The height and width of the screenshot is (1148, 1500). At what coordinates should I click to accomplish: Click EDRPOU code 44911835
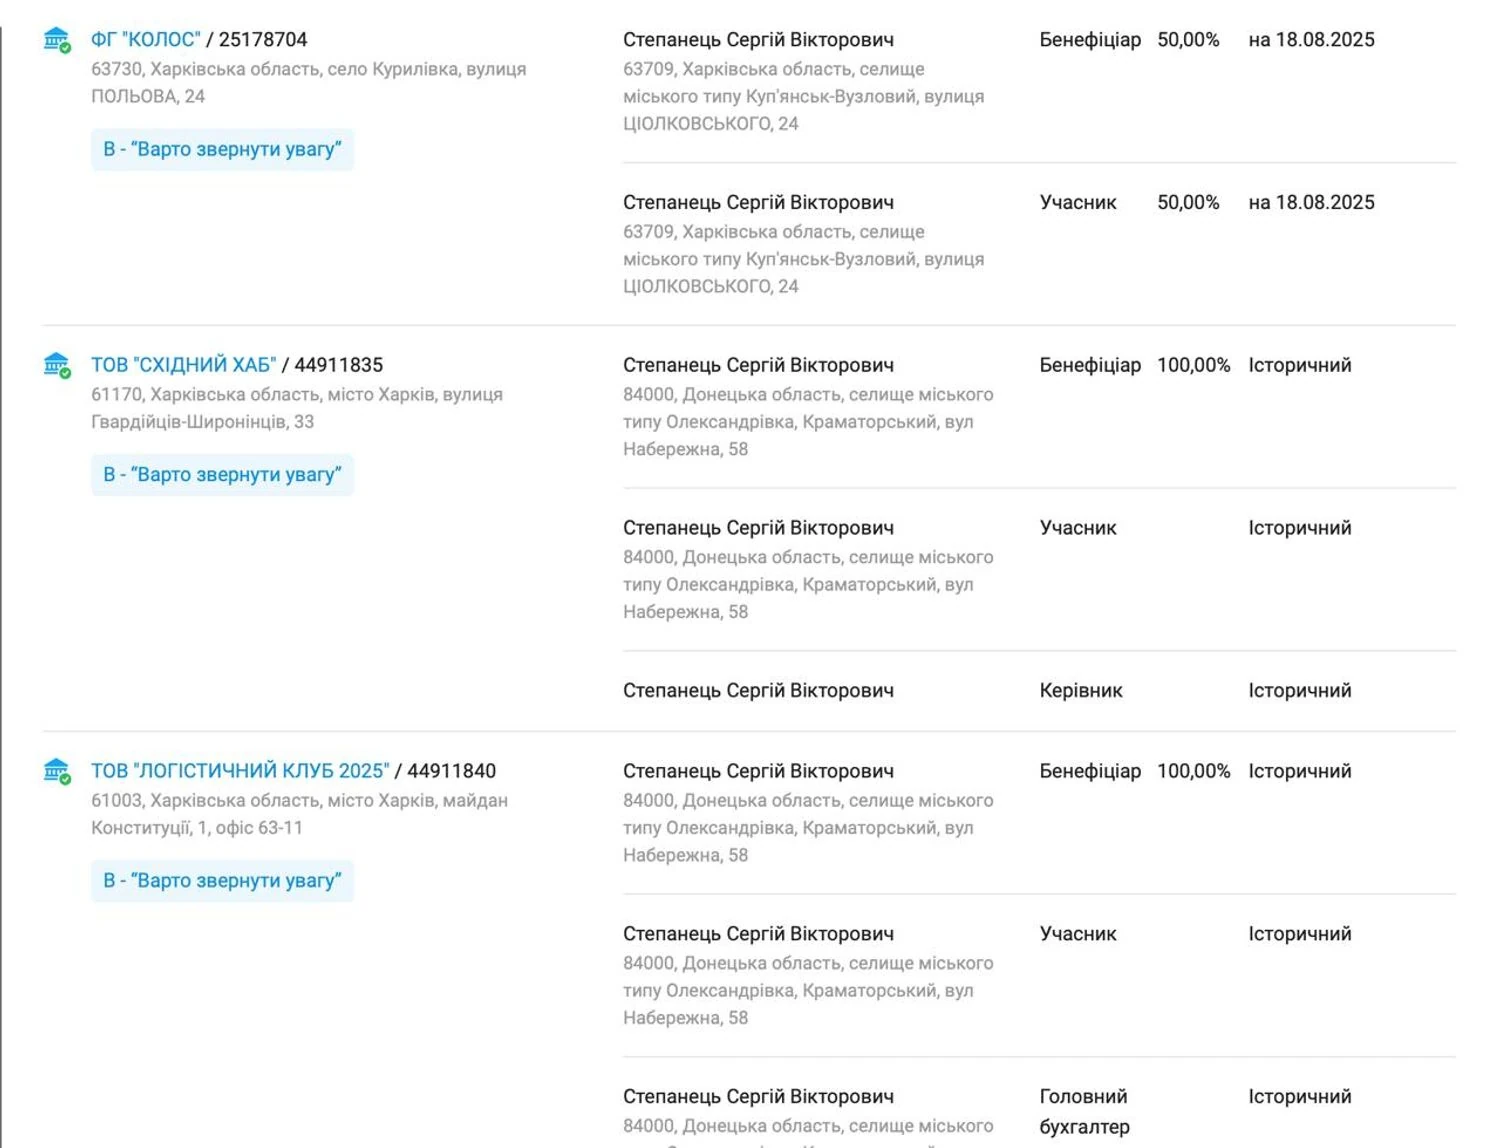[x=338, y=365]
